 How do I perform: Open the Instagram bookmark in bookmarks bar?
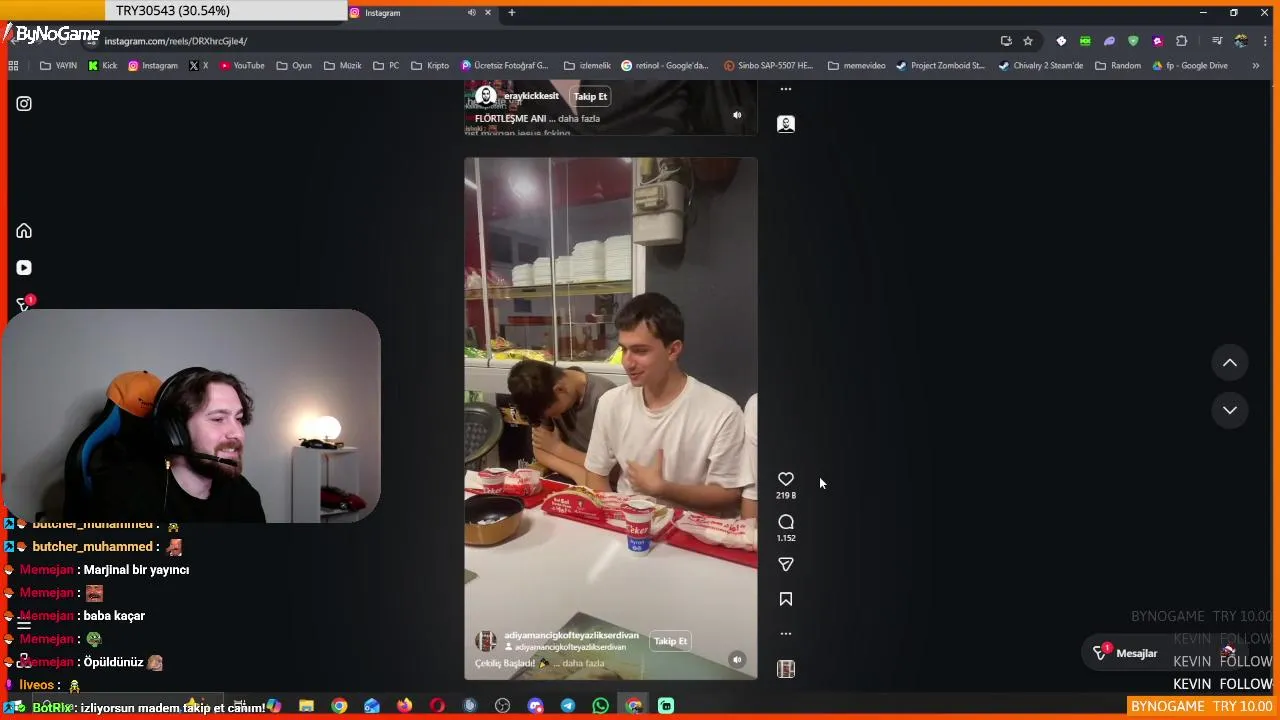tap(153, 66)
